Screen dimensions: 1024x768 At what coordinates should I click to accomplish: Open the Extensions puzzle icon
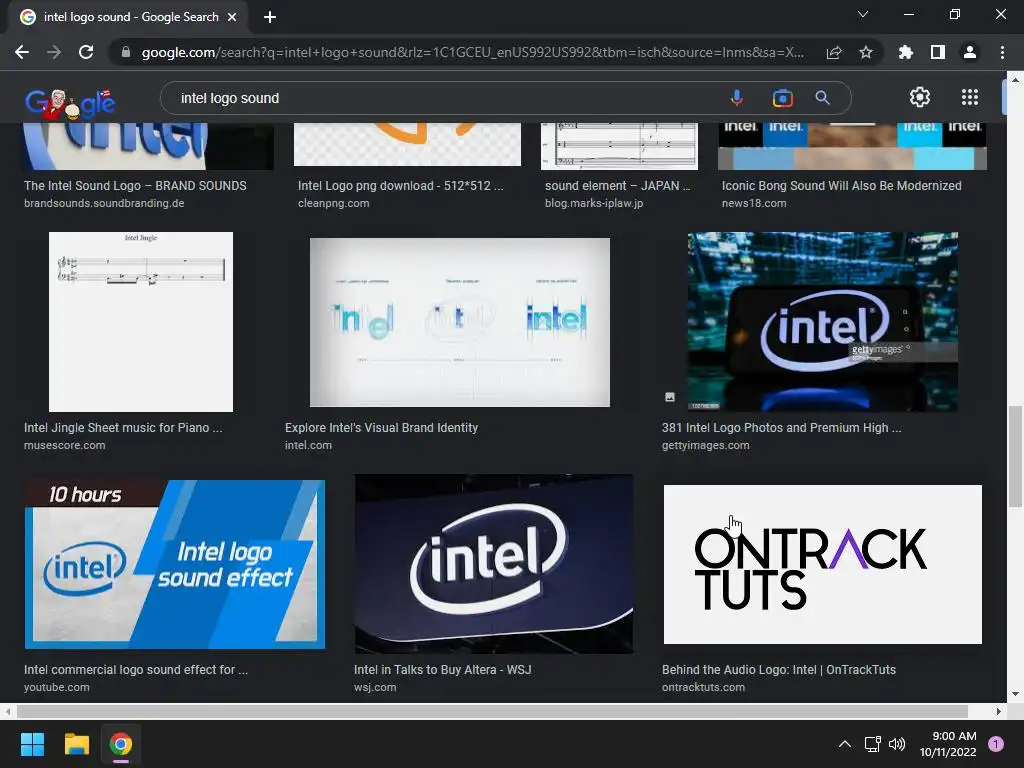[x=906, y=52]
